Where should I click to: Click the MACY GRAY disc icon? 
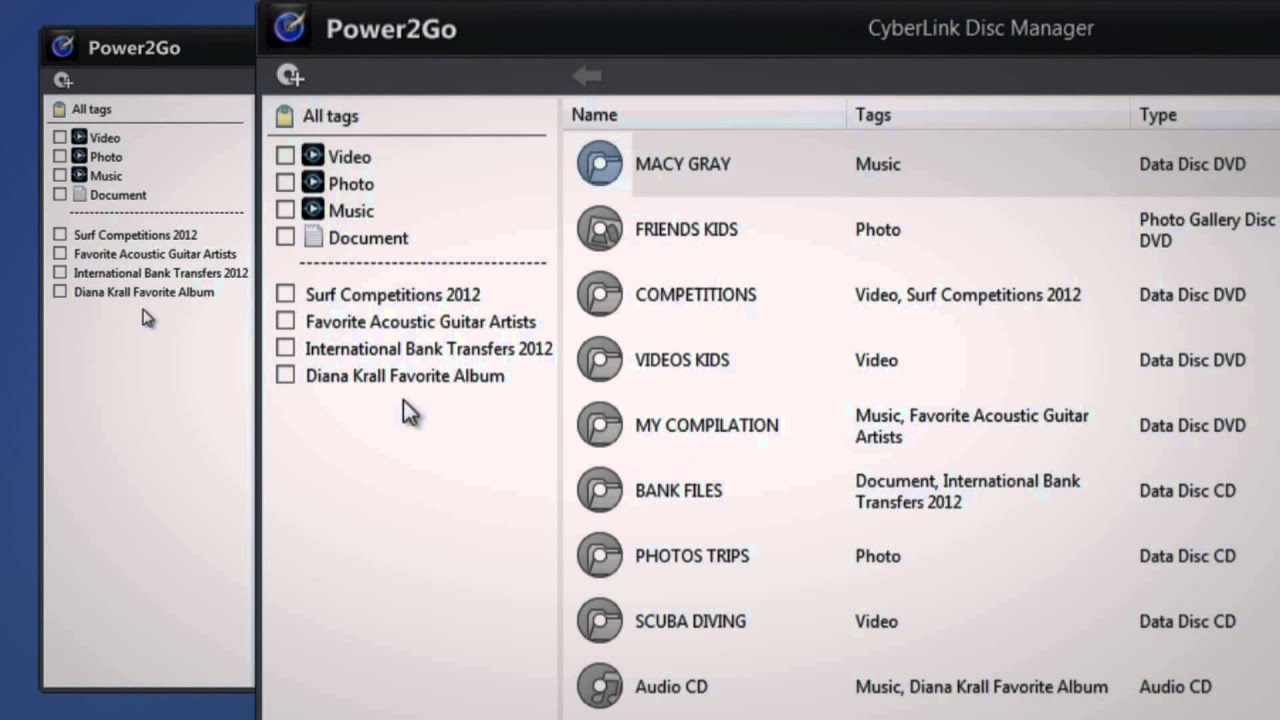click(600, 163)
